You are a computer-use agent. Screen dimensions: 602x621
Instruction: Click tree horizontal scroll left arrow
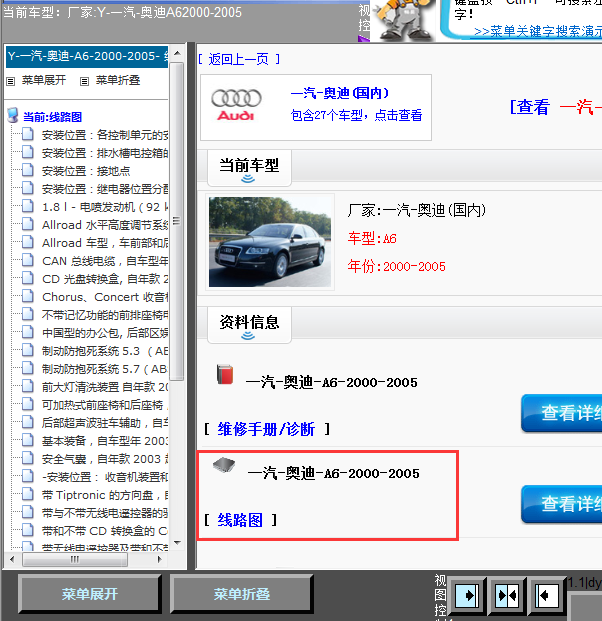pyautogui.click(x=12, y=559)
